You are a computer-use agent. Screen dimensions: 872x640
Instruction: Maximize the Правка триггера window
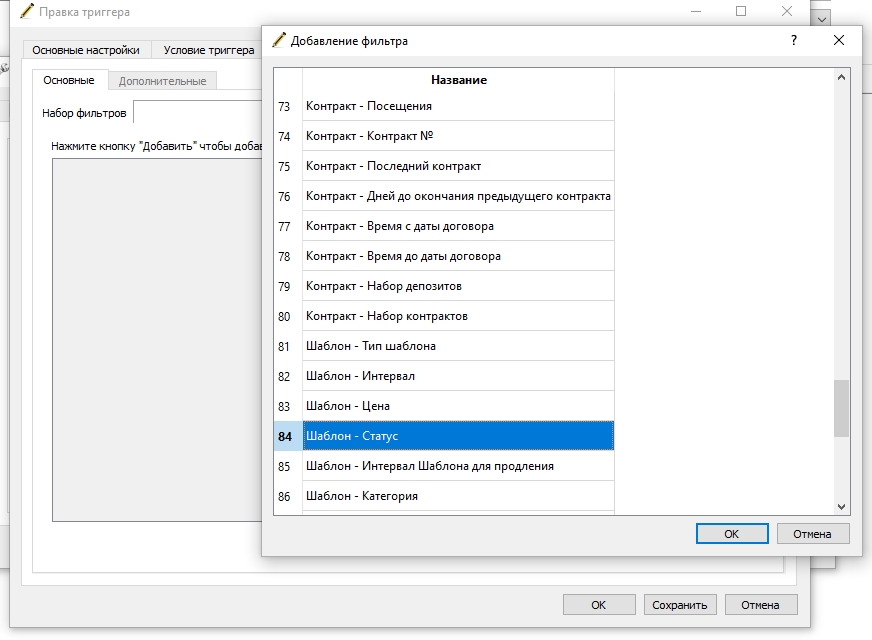coord(741,11)
